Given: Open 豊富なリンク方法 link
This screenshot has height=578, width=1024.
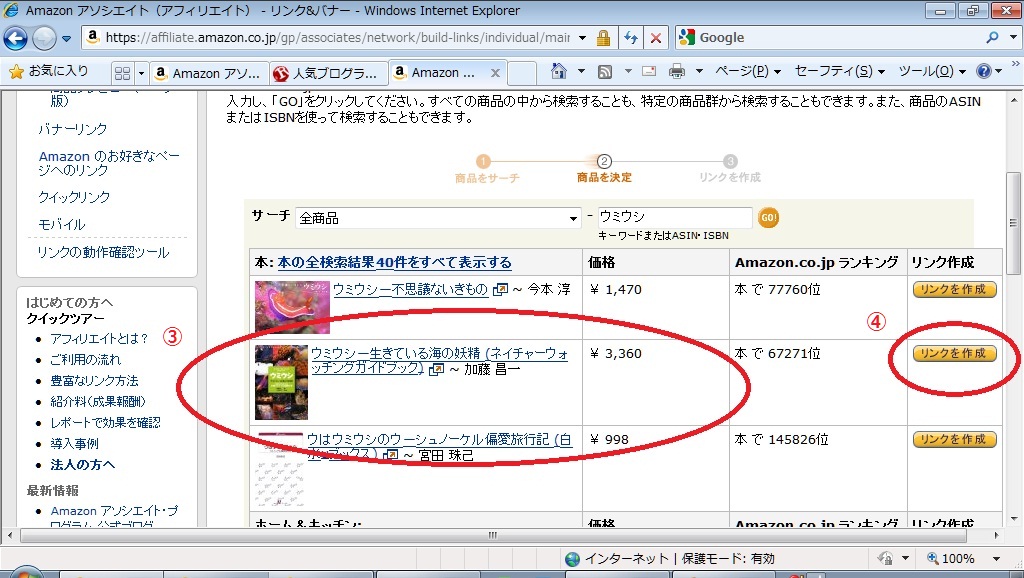Looking at the screenshot, I should (x=94, y=380).
